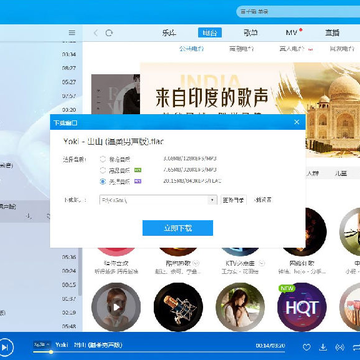Click the green HQ badge in dialog
This screenshot has height=360, width=360.
click(x=138, y=170)
